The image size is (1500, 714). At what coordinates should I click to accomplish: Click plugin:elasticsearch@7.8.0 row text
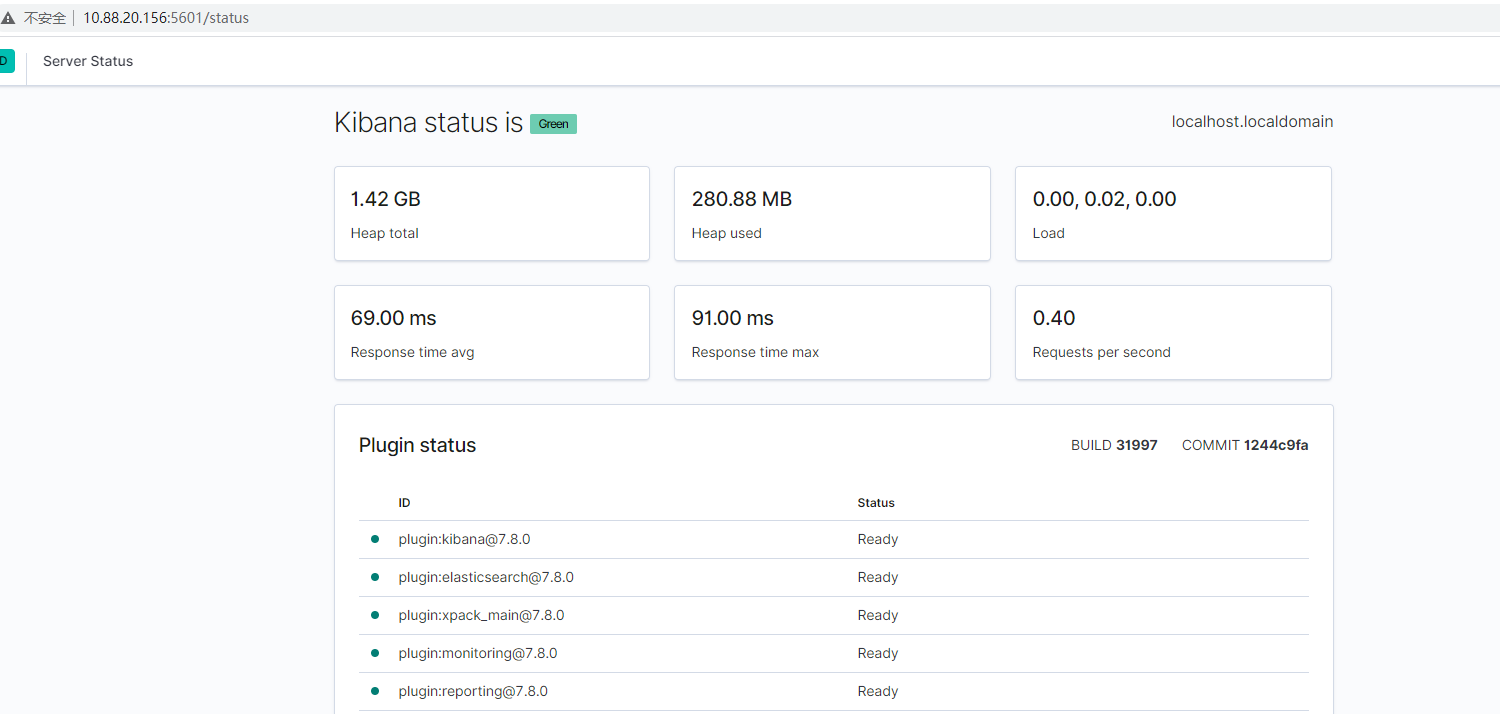(x=486, y=577)
